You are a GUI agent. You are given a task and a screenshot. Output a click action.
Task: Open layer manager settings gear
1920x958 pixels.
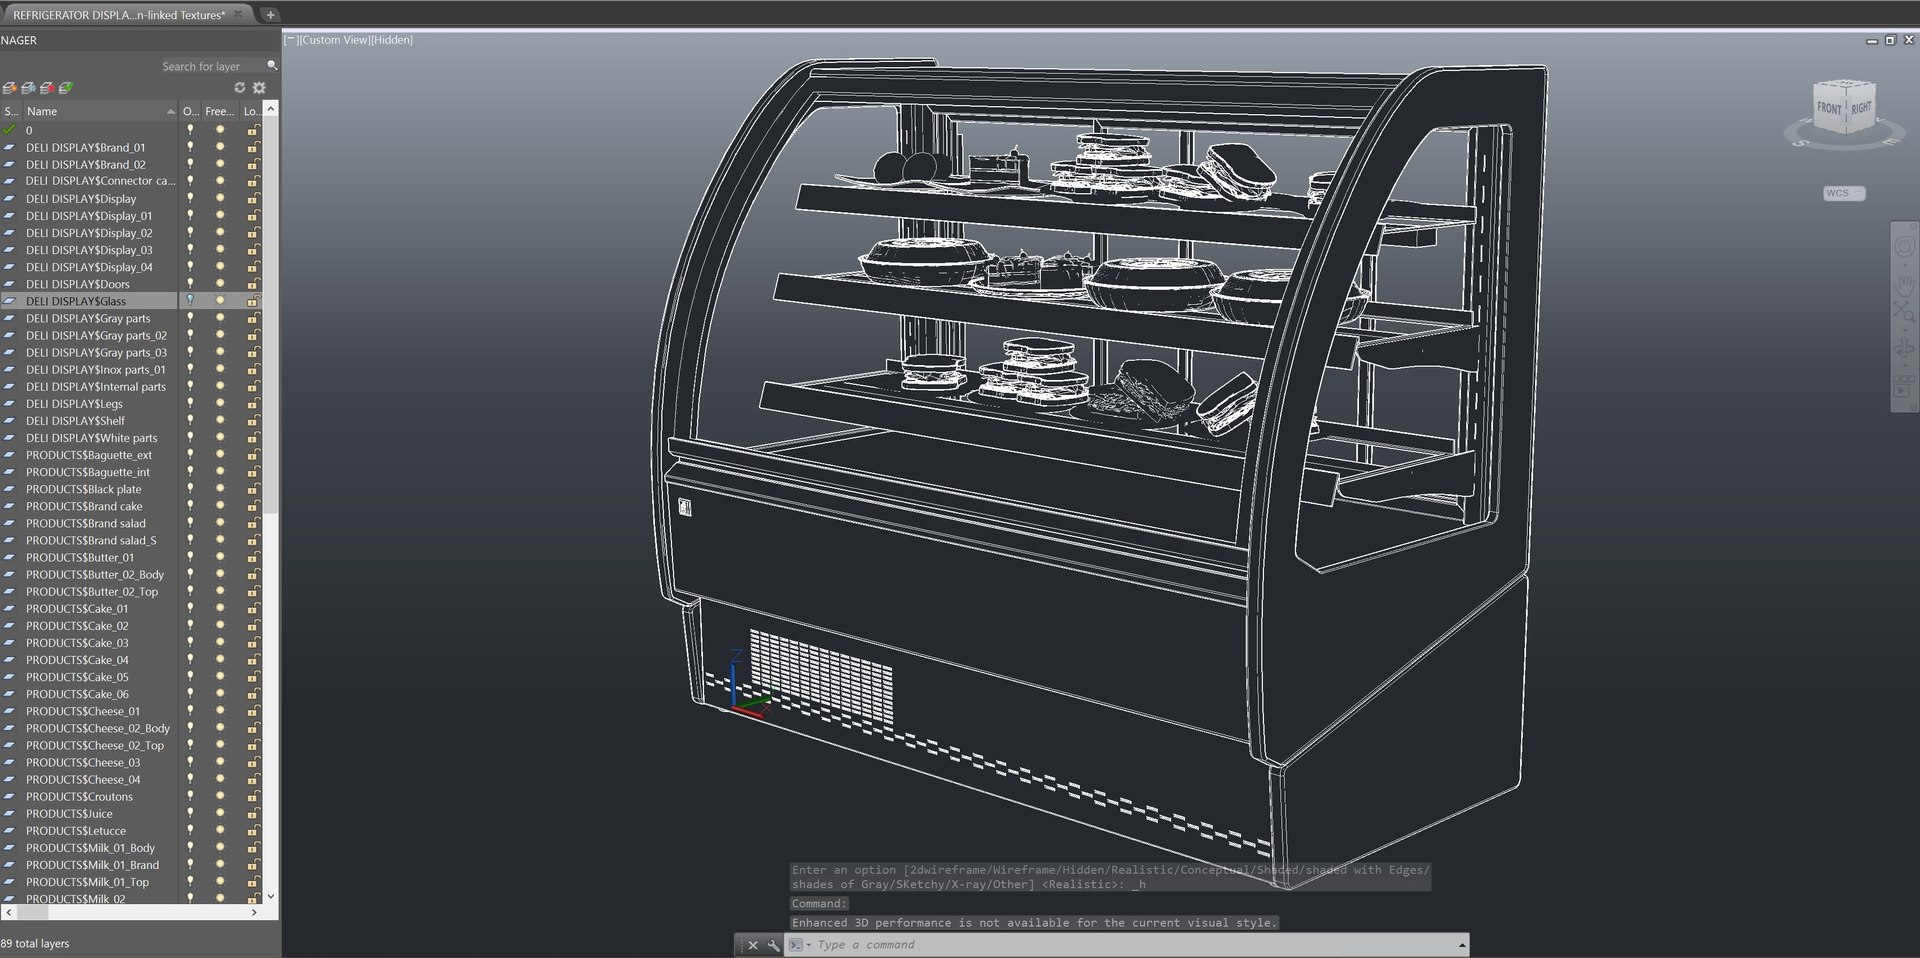click(259, 88)
